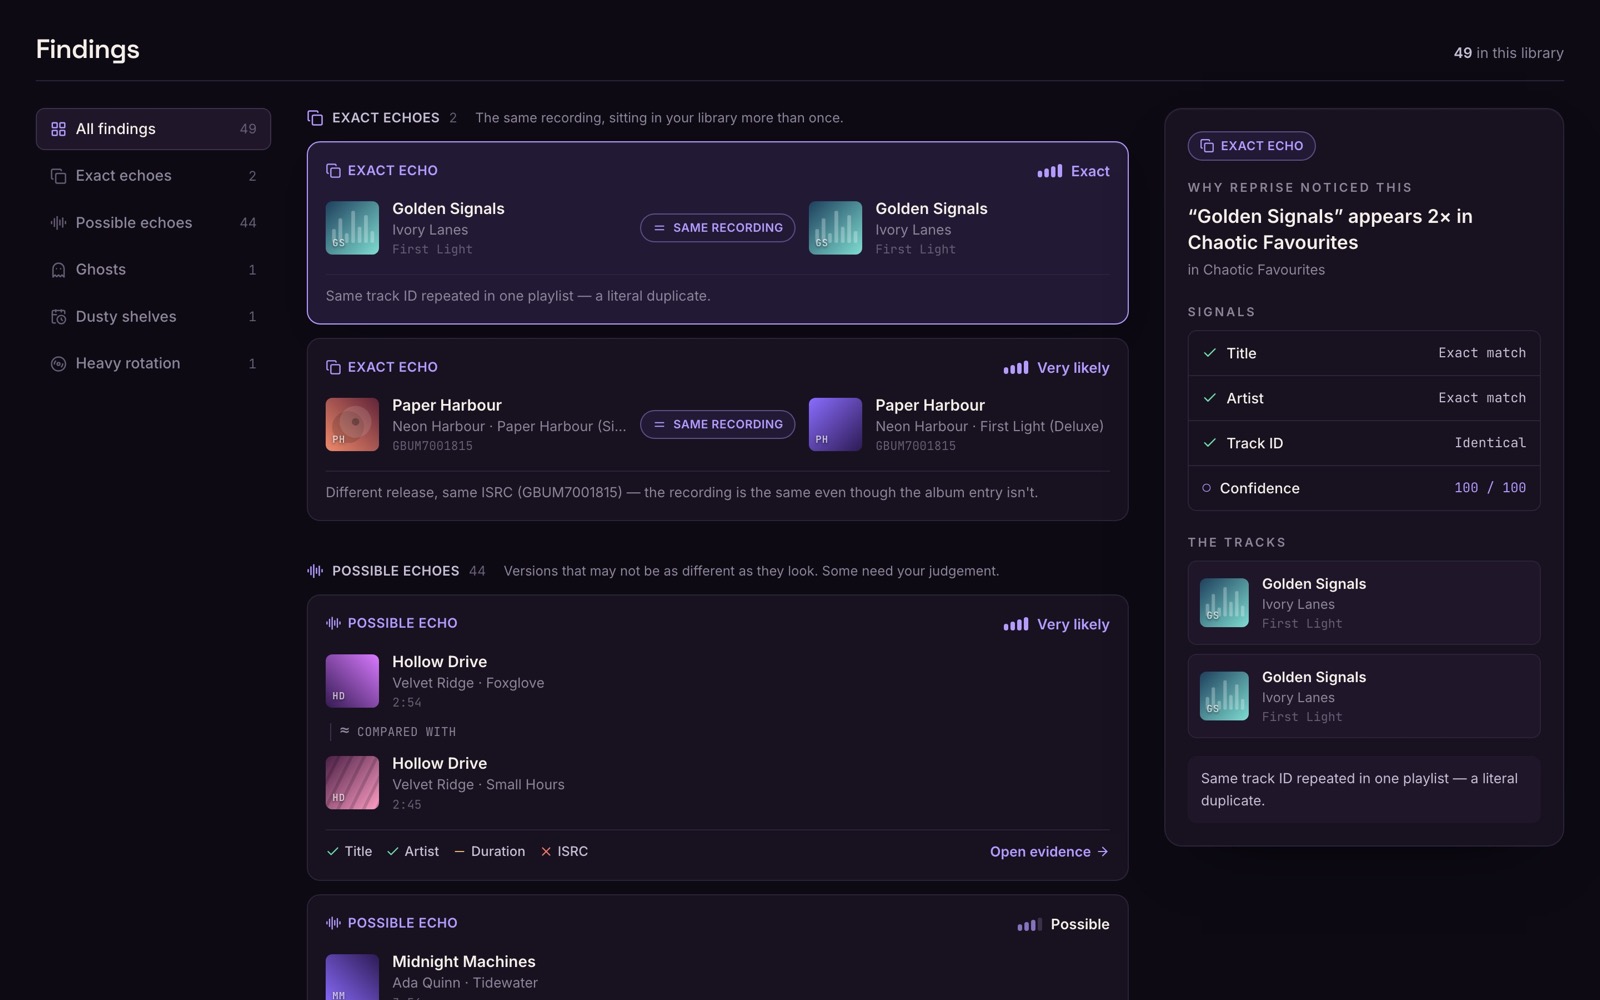
Task: Click the Open evidence link
Action: point(1049,852)
